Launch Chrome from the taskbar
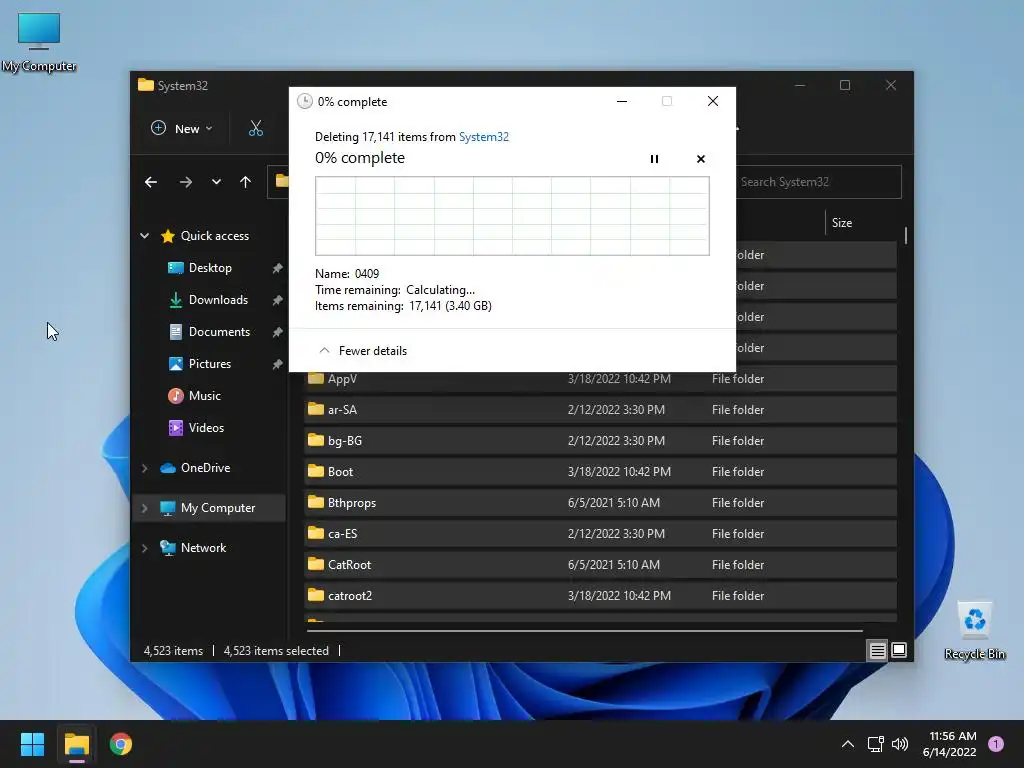The height and width of the screenshot is (768, 1024). pos(121,744)
